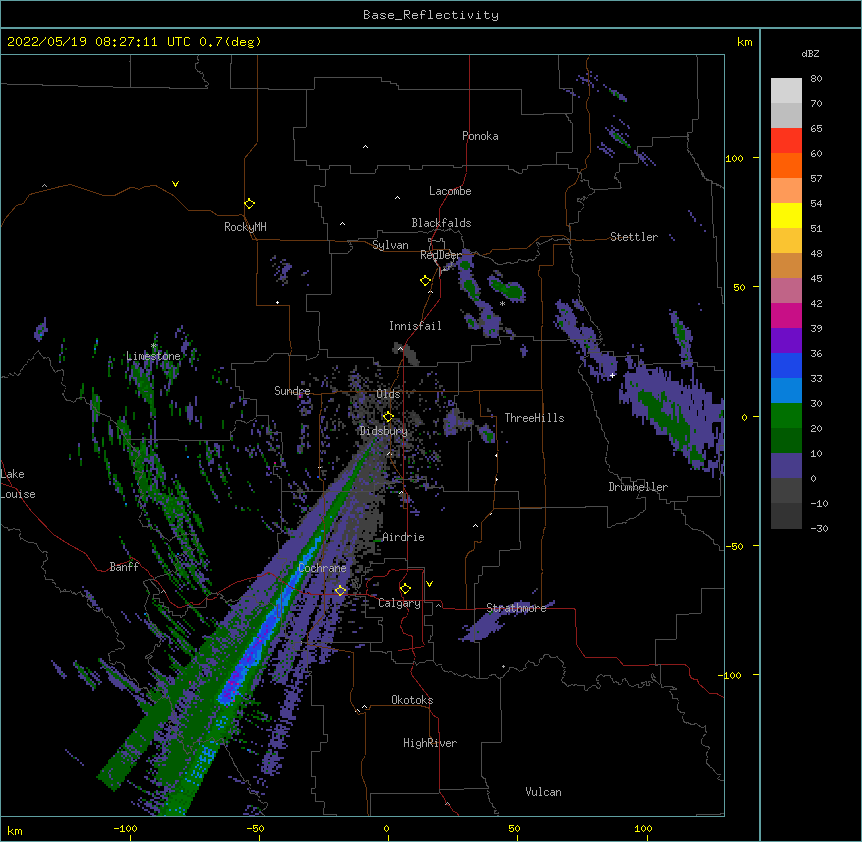Click the Base_Reflectivity title

click(431, 15)
